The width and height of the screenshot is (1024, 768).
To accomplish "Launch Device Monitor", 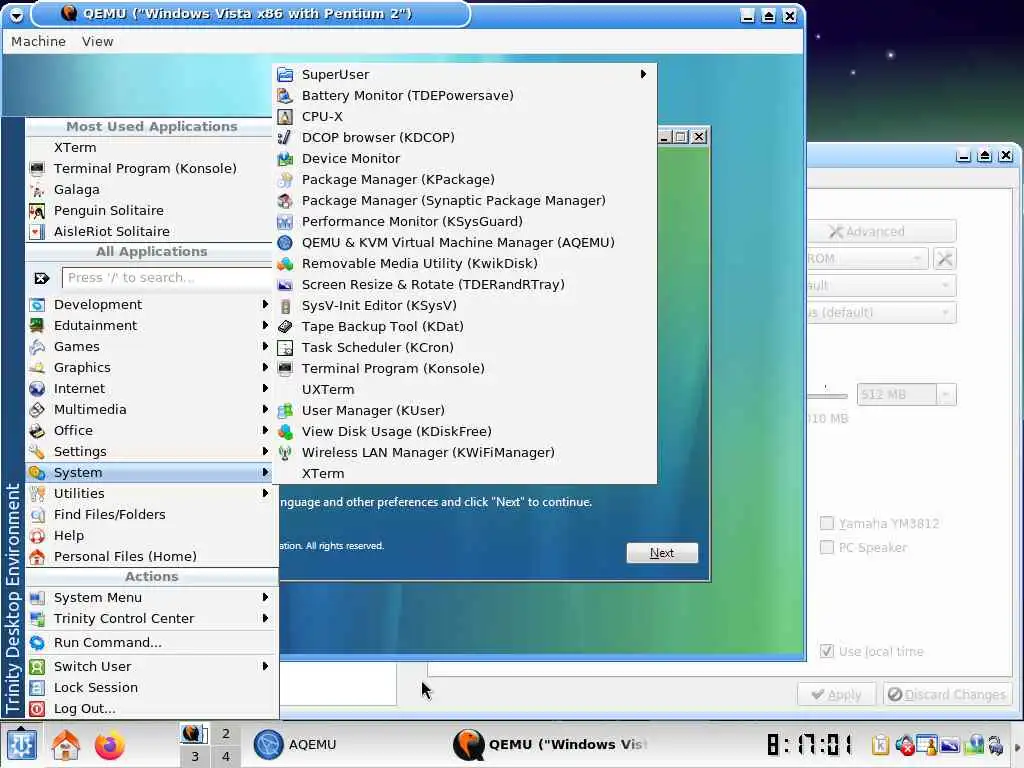I will coord(464,158).
